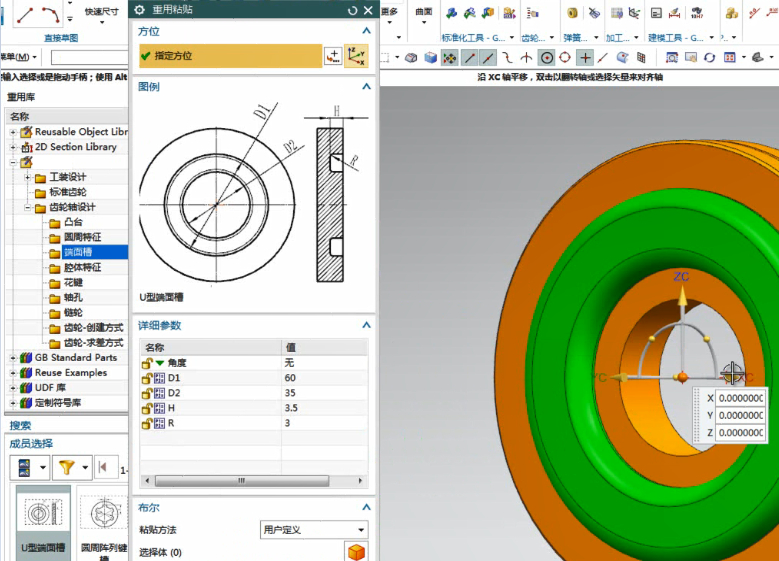Reset the 重用粘贴 dialog

[352, 10]
